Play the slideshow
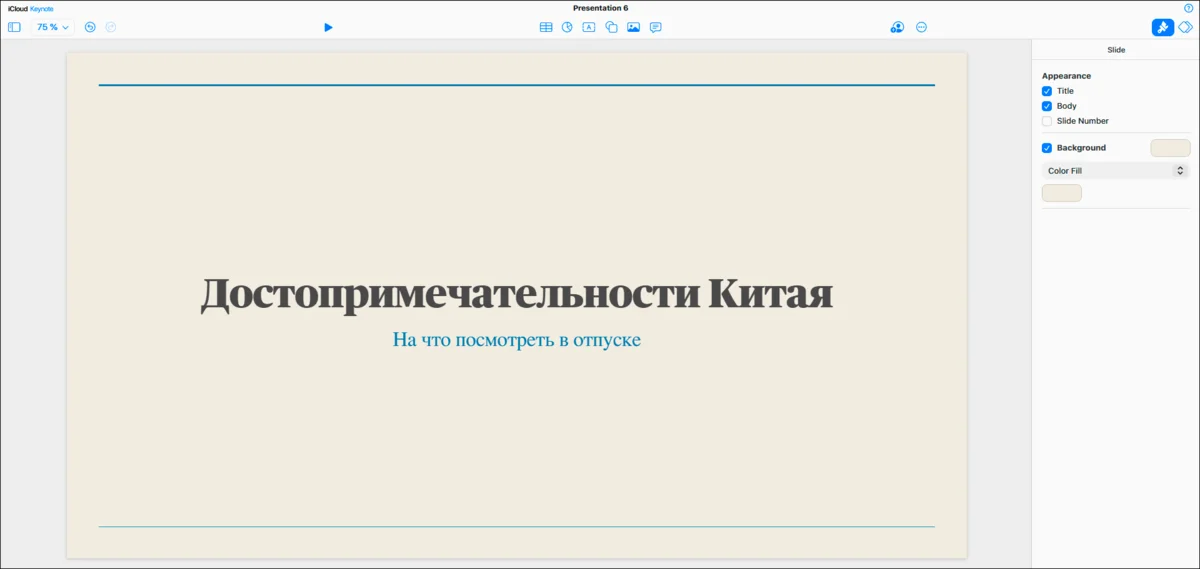 pos(328,27)
